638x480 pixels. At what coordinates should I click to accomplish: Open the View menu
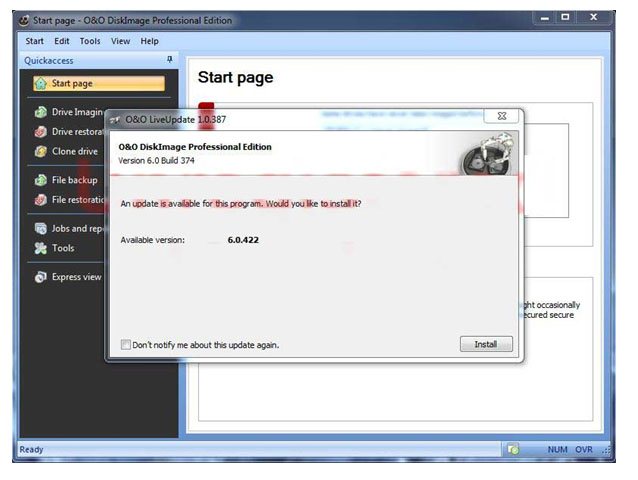(120, 41)
